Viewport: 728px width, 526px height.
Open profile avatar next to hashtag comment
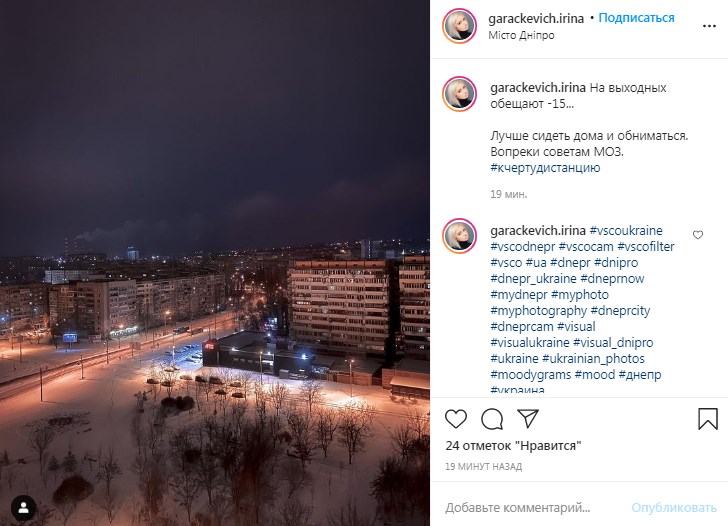pyautogui.click(x=460, y=236)
